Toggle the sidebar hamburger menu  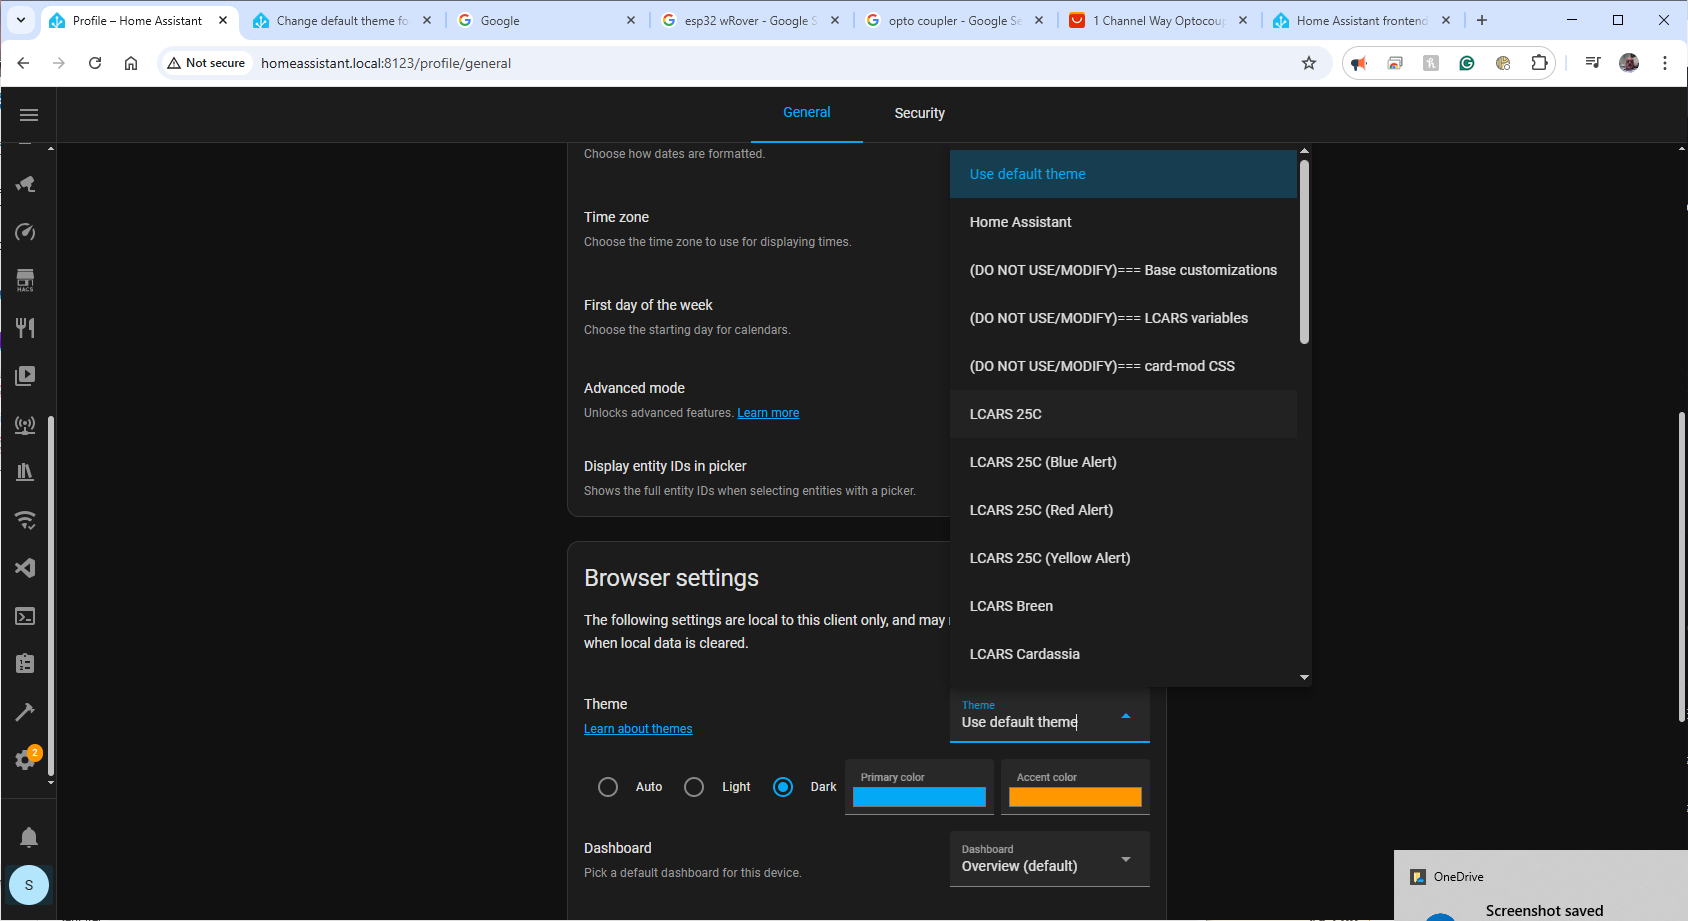pos(29,115)
